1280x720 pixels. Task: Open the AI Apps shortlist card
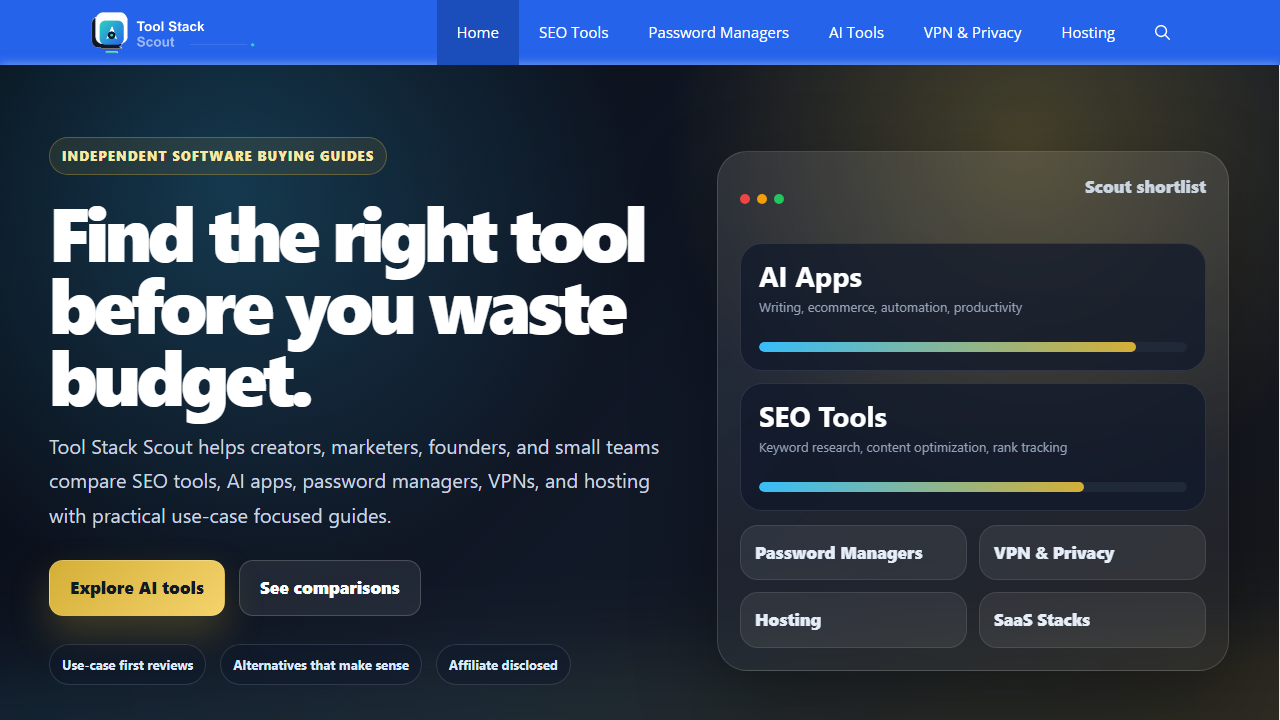[973, 307]
